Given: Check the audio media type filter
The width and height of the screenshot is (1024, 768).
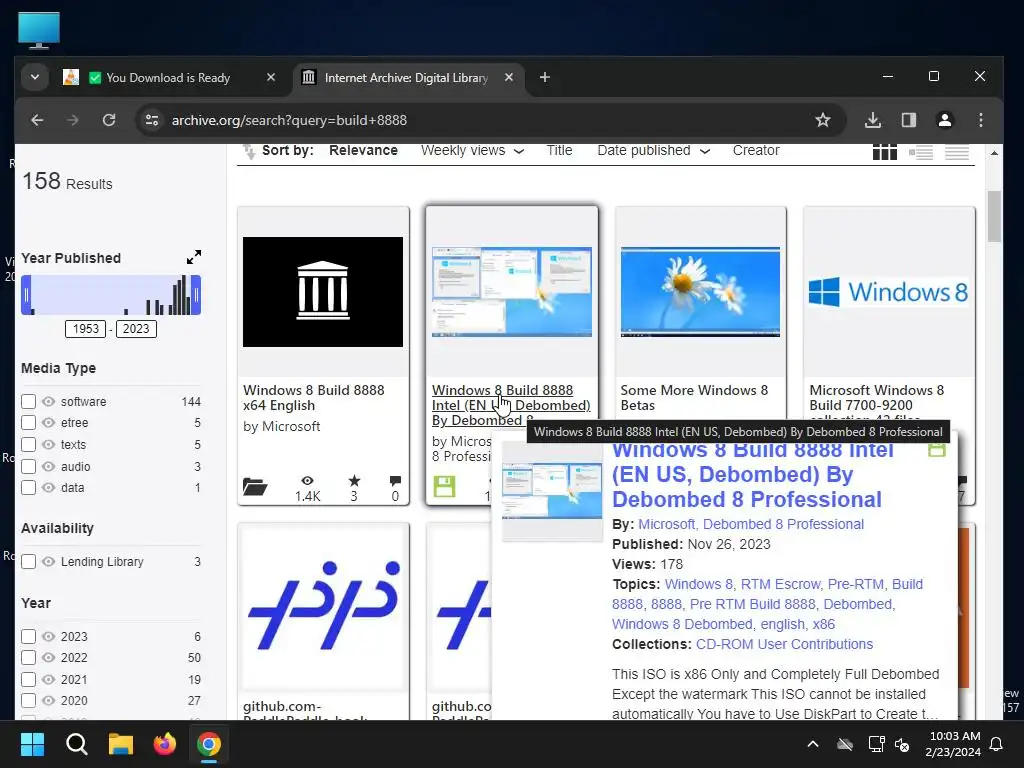Looking at the screenshot, I should 28,466.
